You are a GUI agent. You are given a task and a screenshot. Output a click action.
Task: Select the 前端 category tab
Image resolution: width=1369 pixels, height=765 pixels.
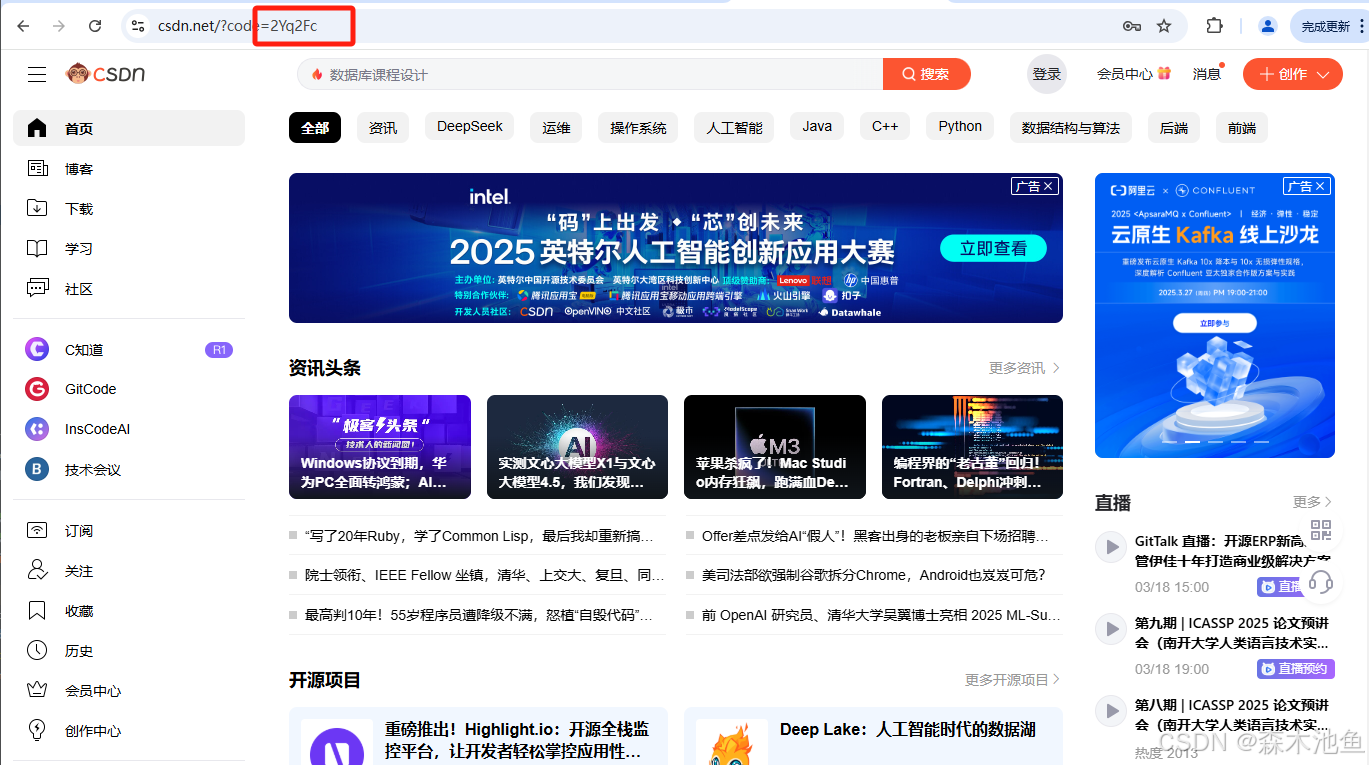tap(1242, 127)
